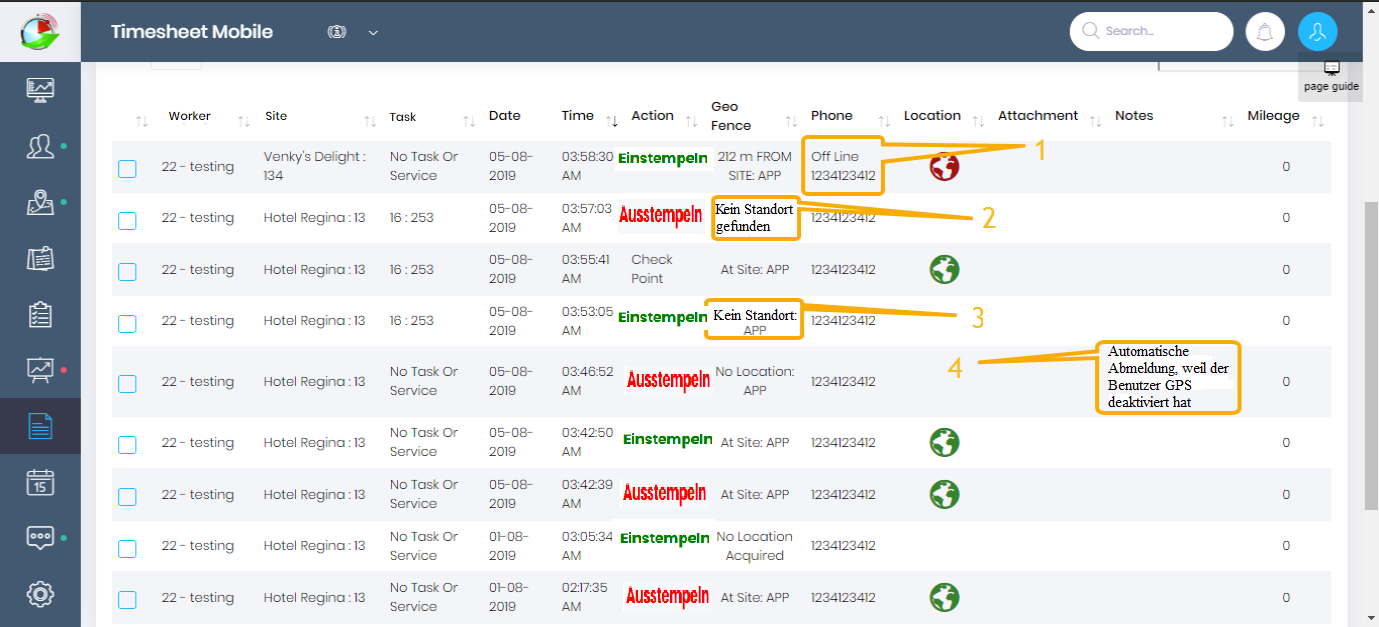Tick the checkbox for the 03:42:50 AM row

click(x=127, y=444)
